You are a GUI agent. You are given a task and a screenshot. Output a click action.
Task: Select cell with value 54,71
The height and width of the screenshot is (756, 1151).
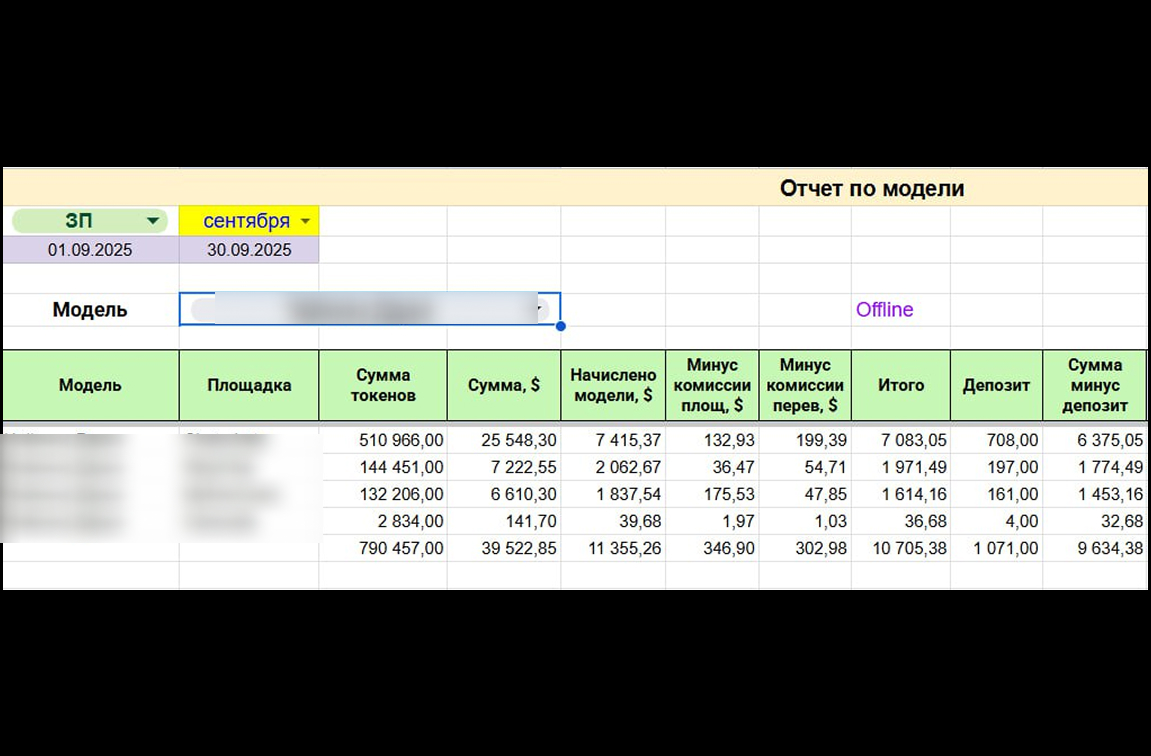pyautogui.click(x=805, y=468)
